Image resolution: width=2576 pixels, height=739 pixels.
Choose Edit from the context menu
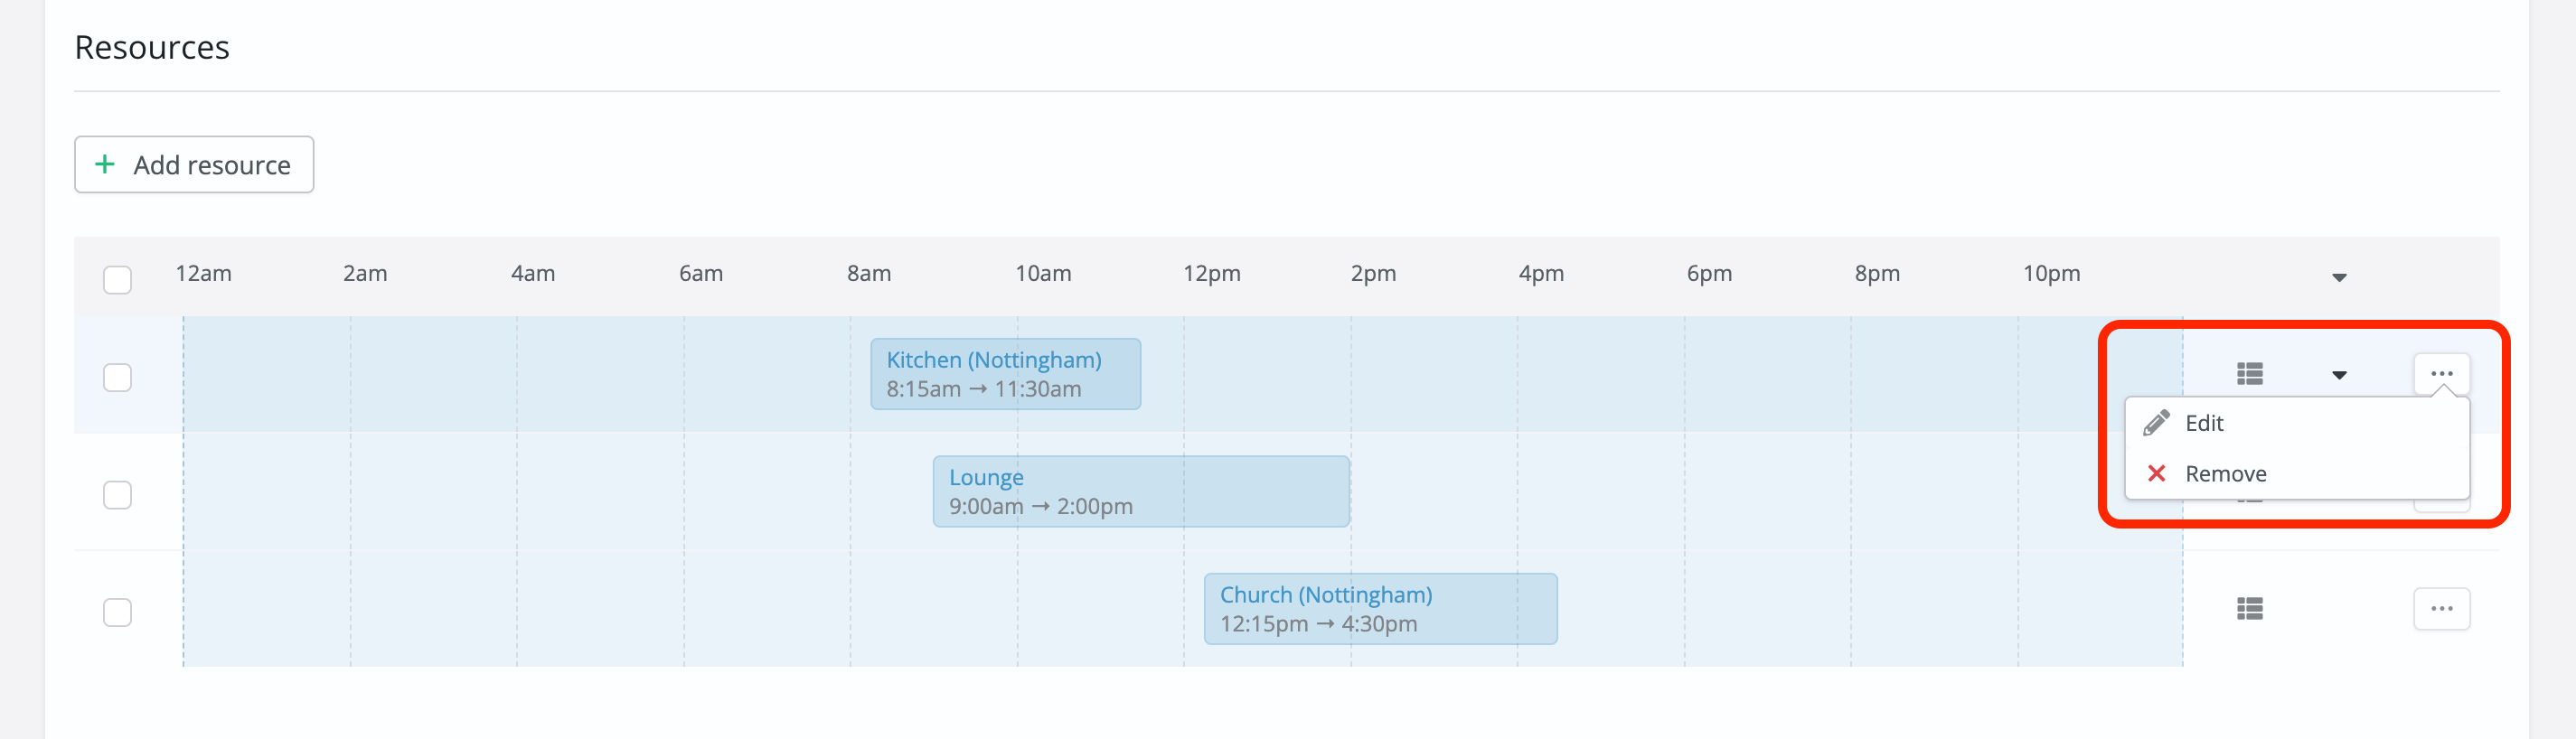point(2202,422)
